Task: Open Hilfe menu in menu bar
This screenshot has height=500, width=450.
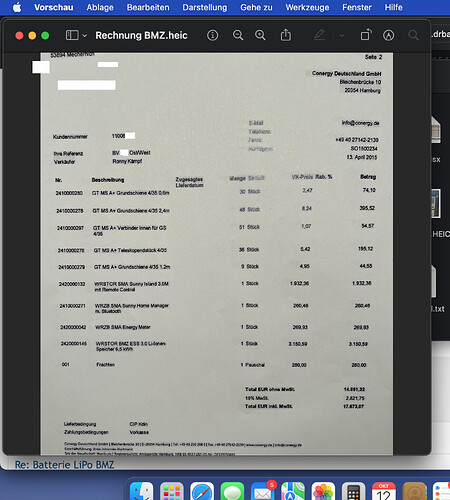Action: 393,7
